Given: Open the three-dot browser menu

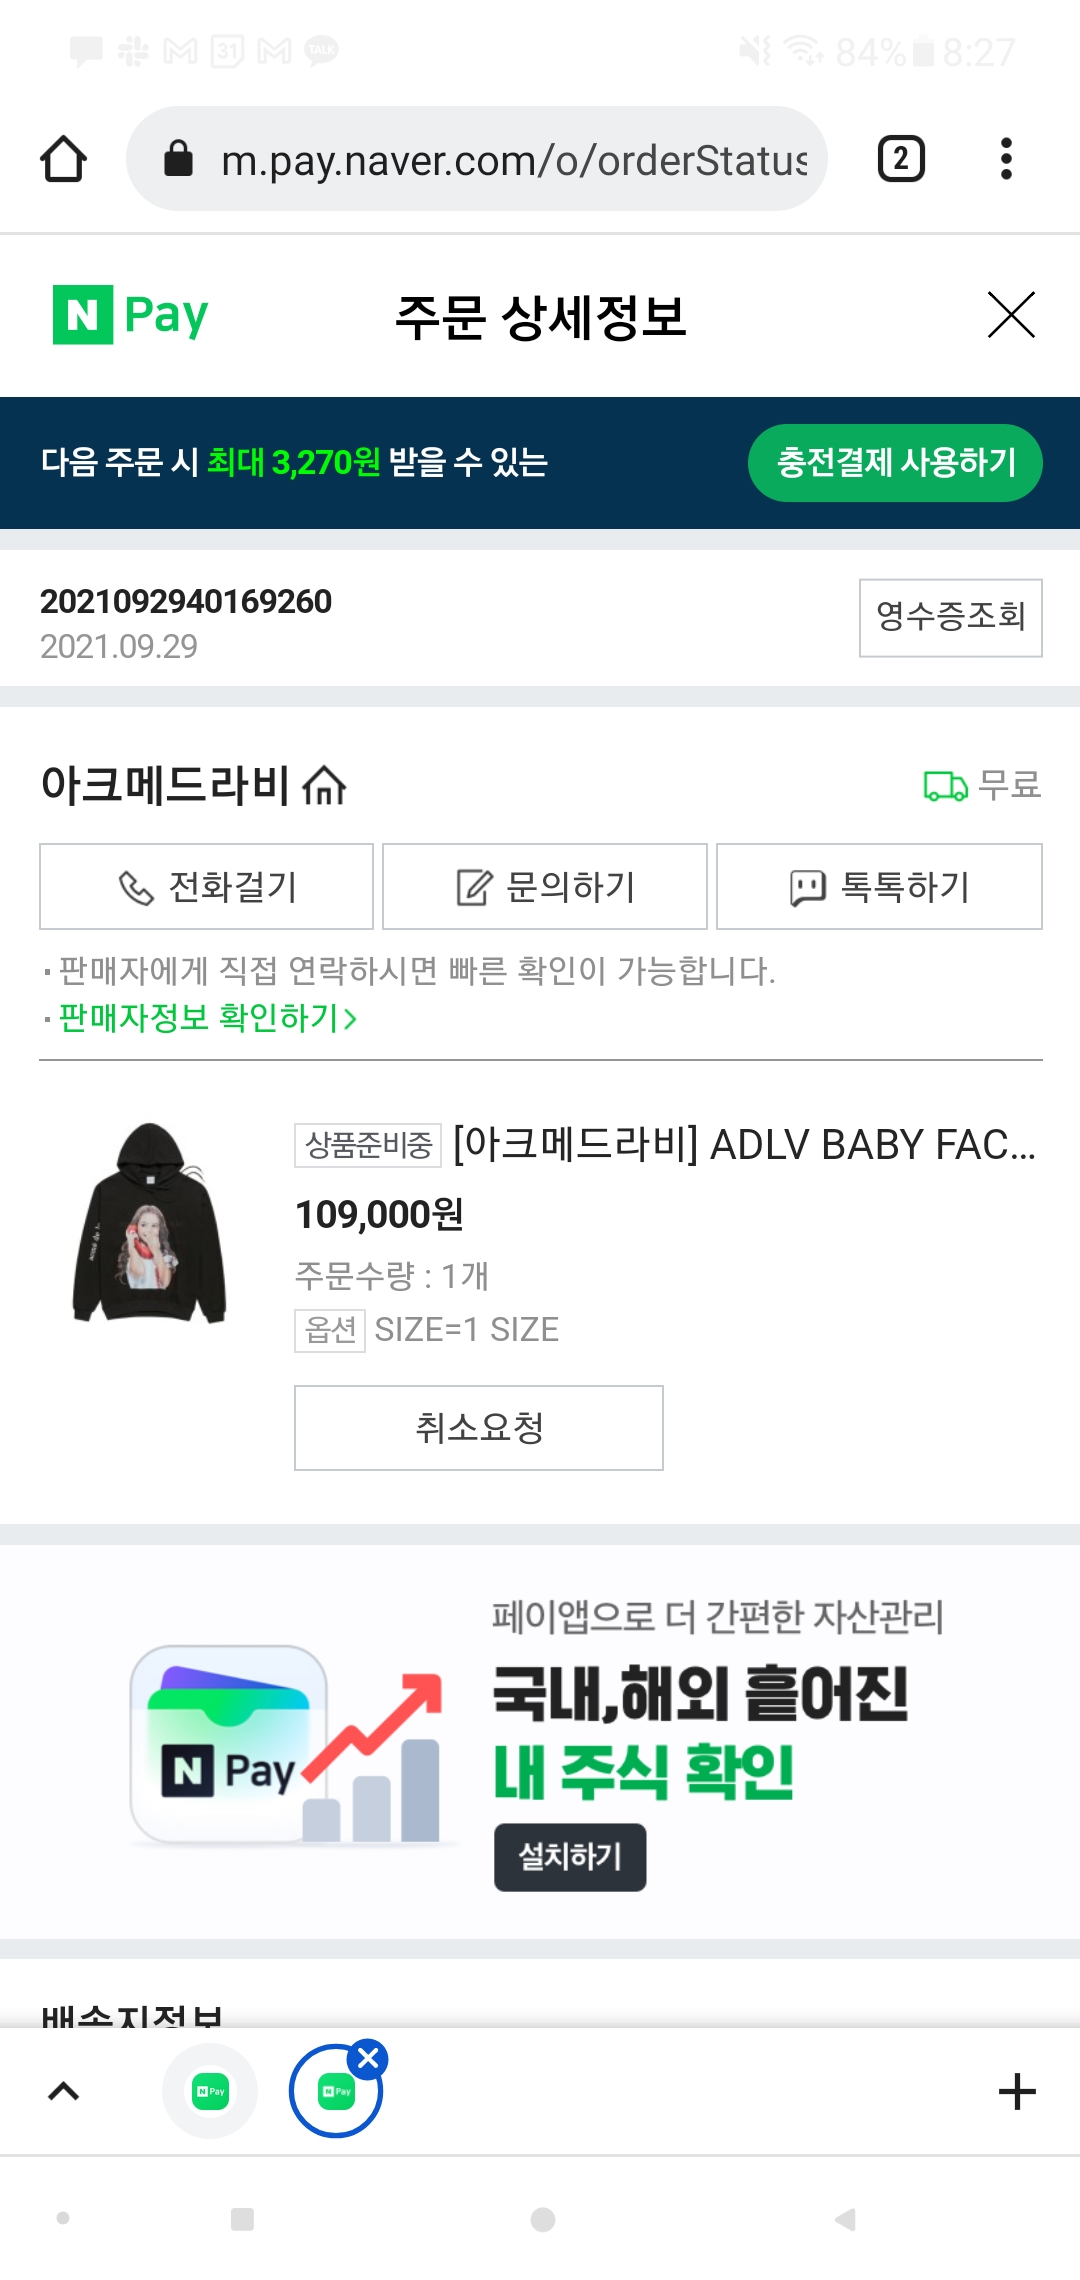Looking at the screenshot, I should (1006, 159).
